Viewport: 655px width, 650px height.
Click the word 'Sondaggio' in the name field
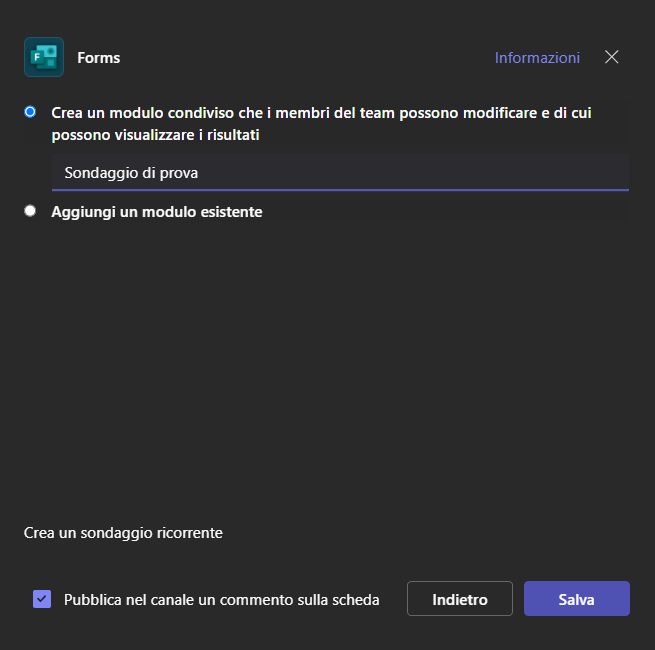[98, 173]
